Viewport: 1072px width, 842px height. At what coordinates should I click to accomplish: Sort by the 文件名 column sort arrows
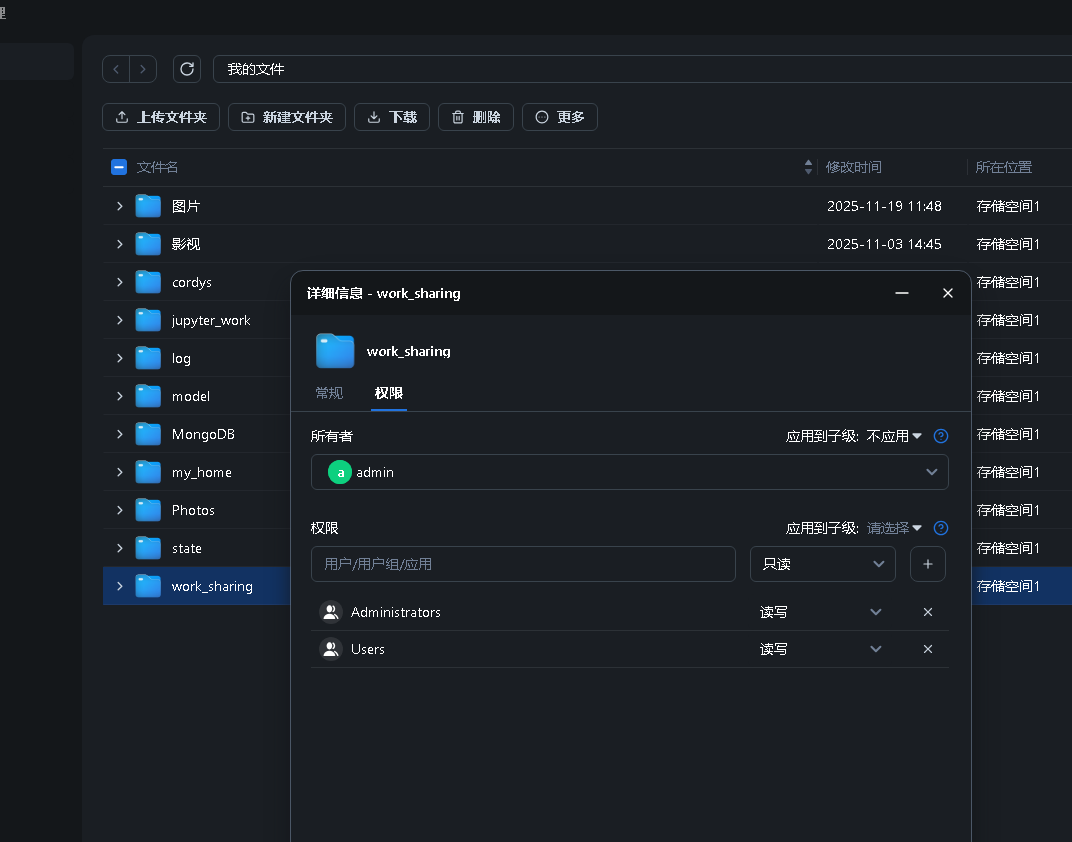click(808, 167)
